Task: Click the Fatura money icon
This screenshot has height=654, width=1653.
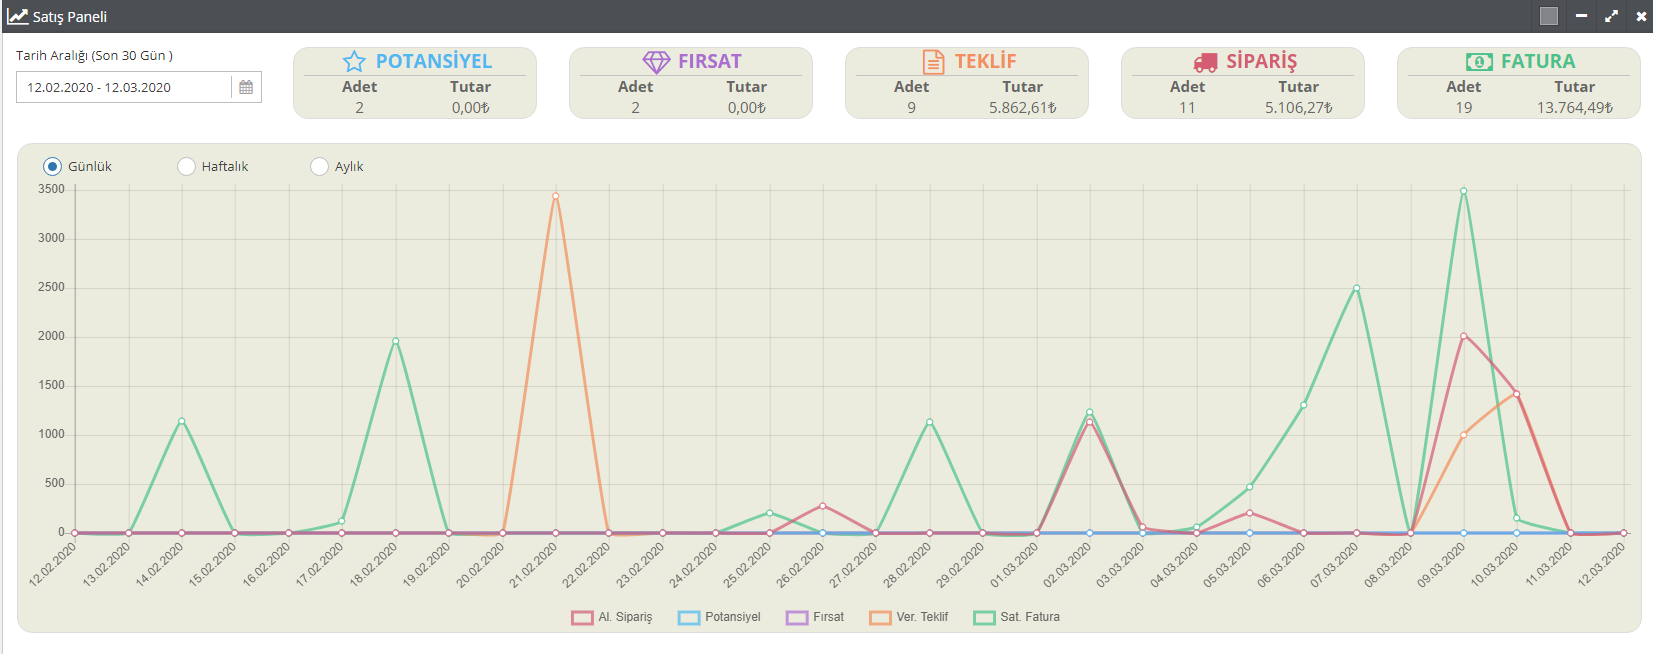Action: pyautogui.click(x=1479, y=62)
